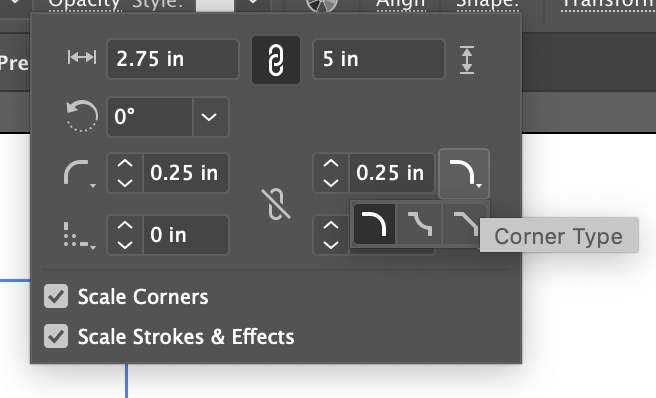Viewport: 656px width, 398px height.
Task: Open the Shape panel link
Action: 487,4
